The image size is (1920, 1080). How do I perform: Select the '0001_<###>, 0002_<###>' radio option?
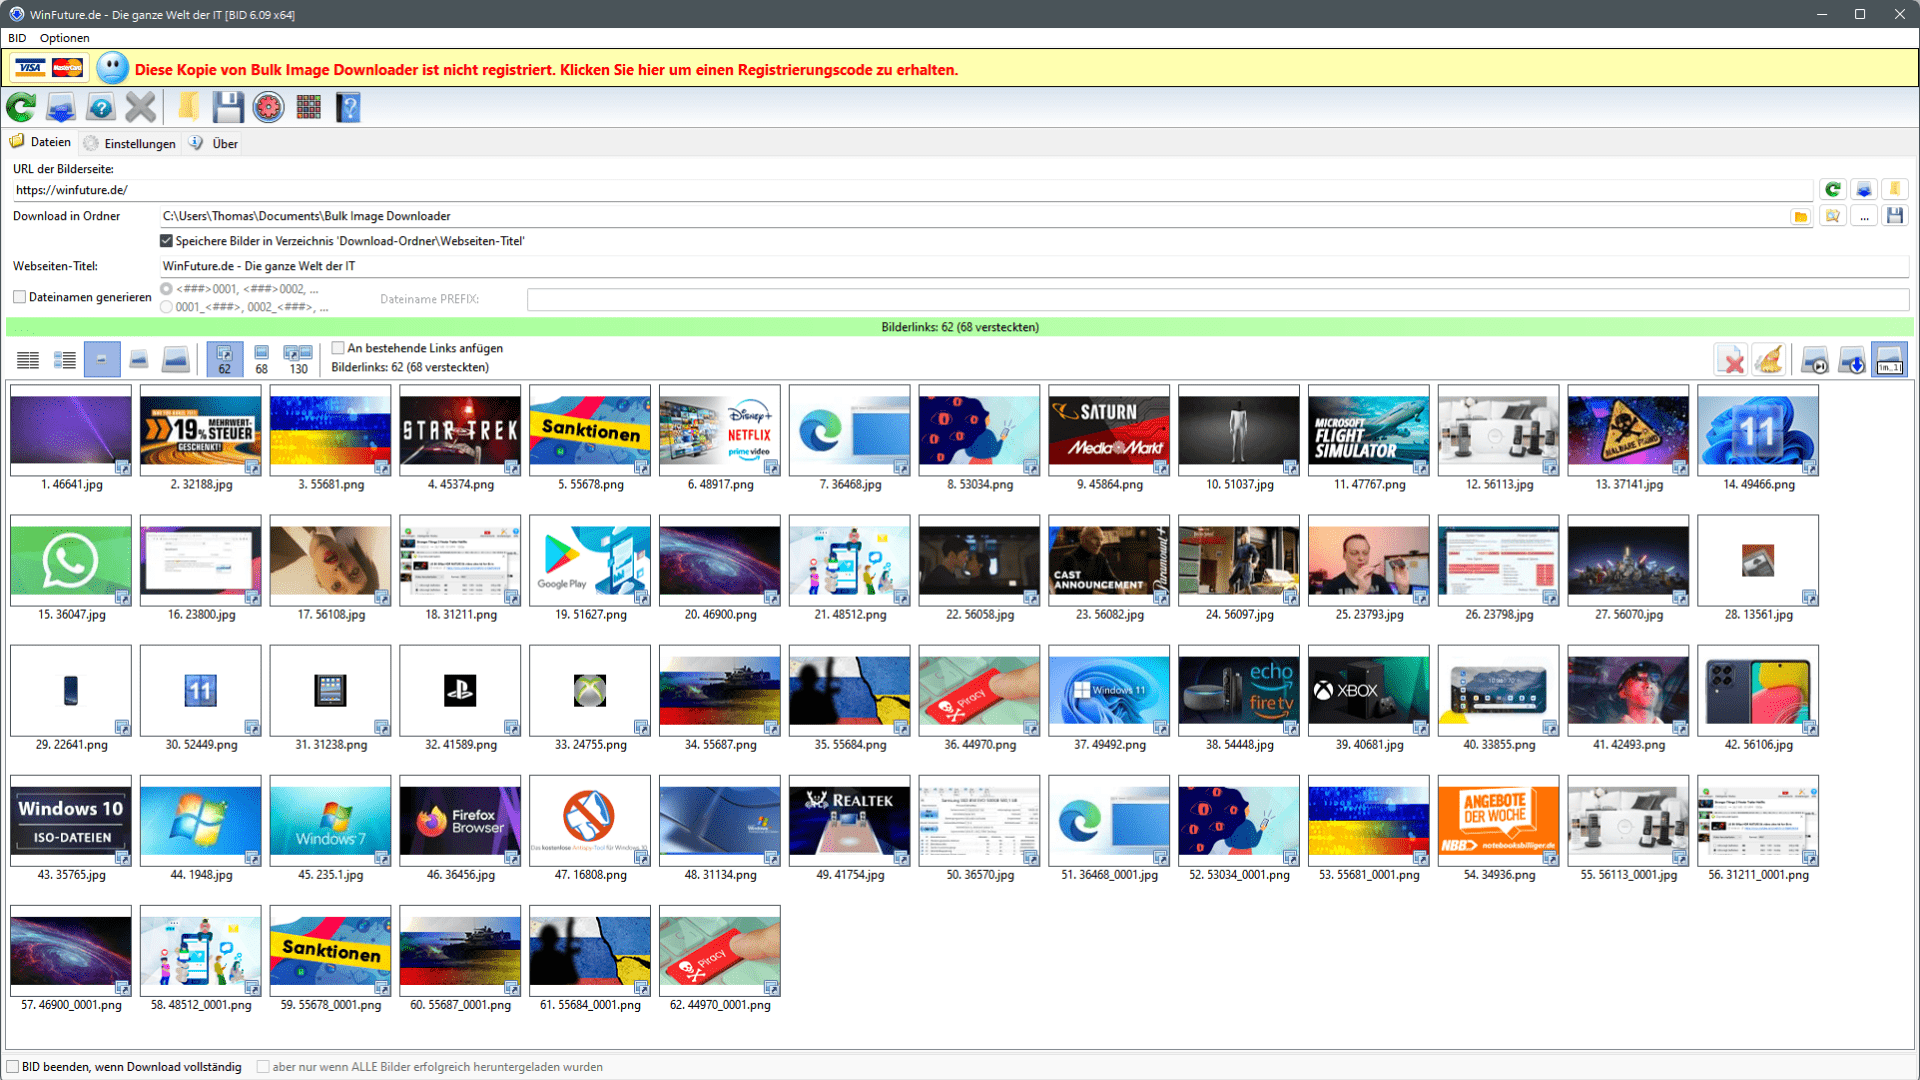(x=166, y=307)
